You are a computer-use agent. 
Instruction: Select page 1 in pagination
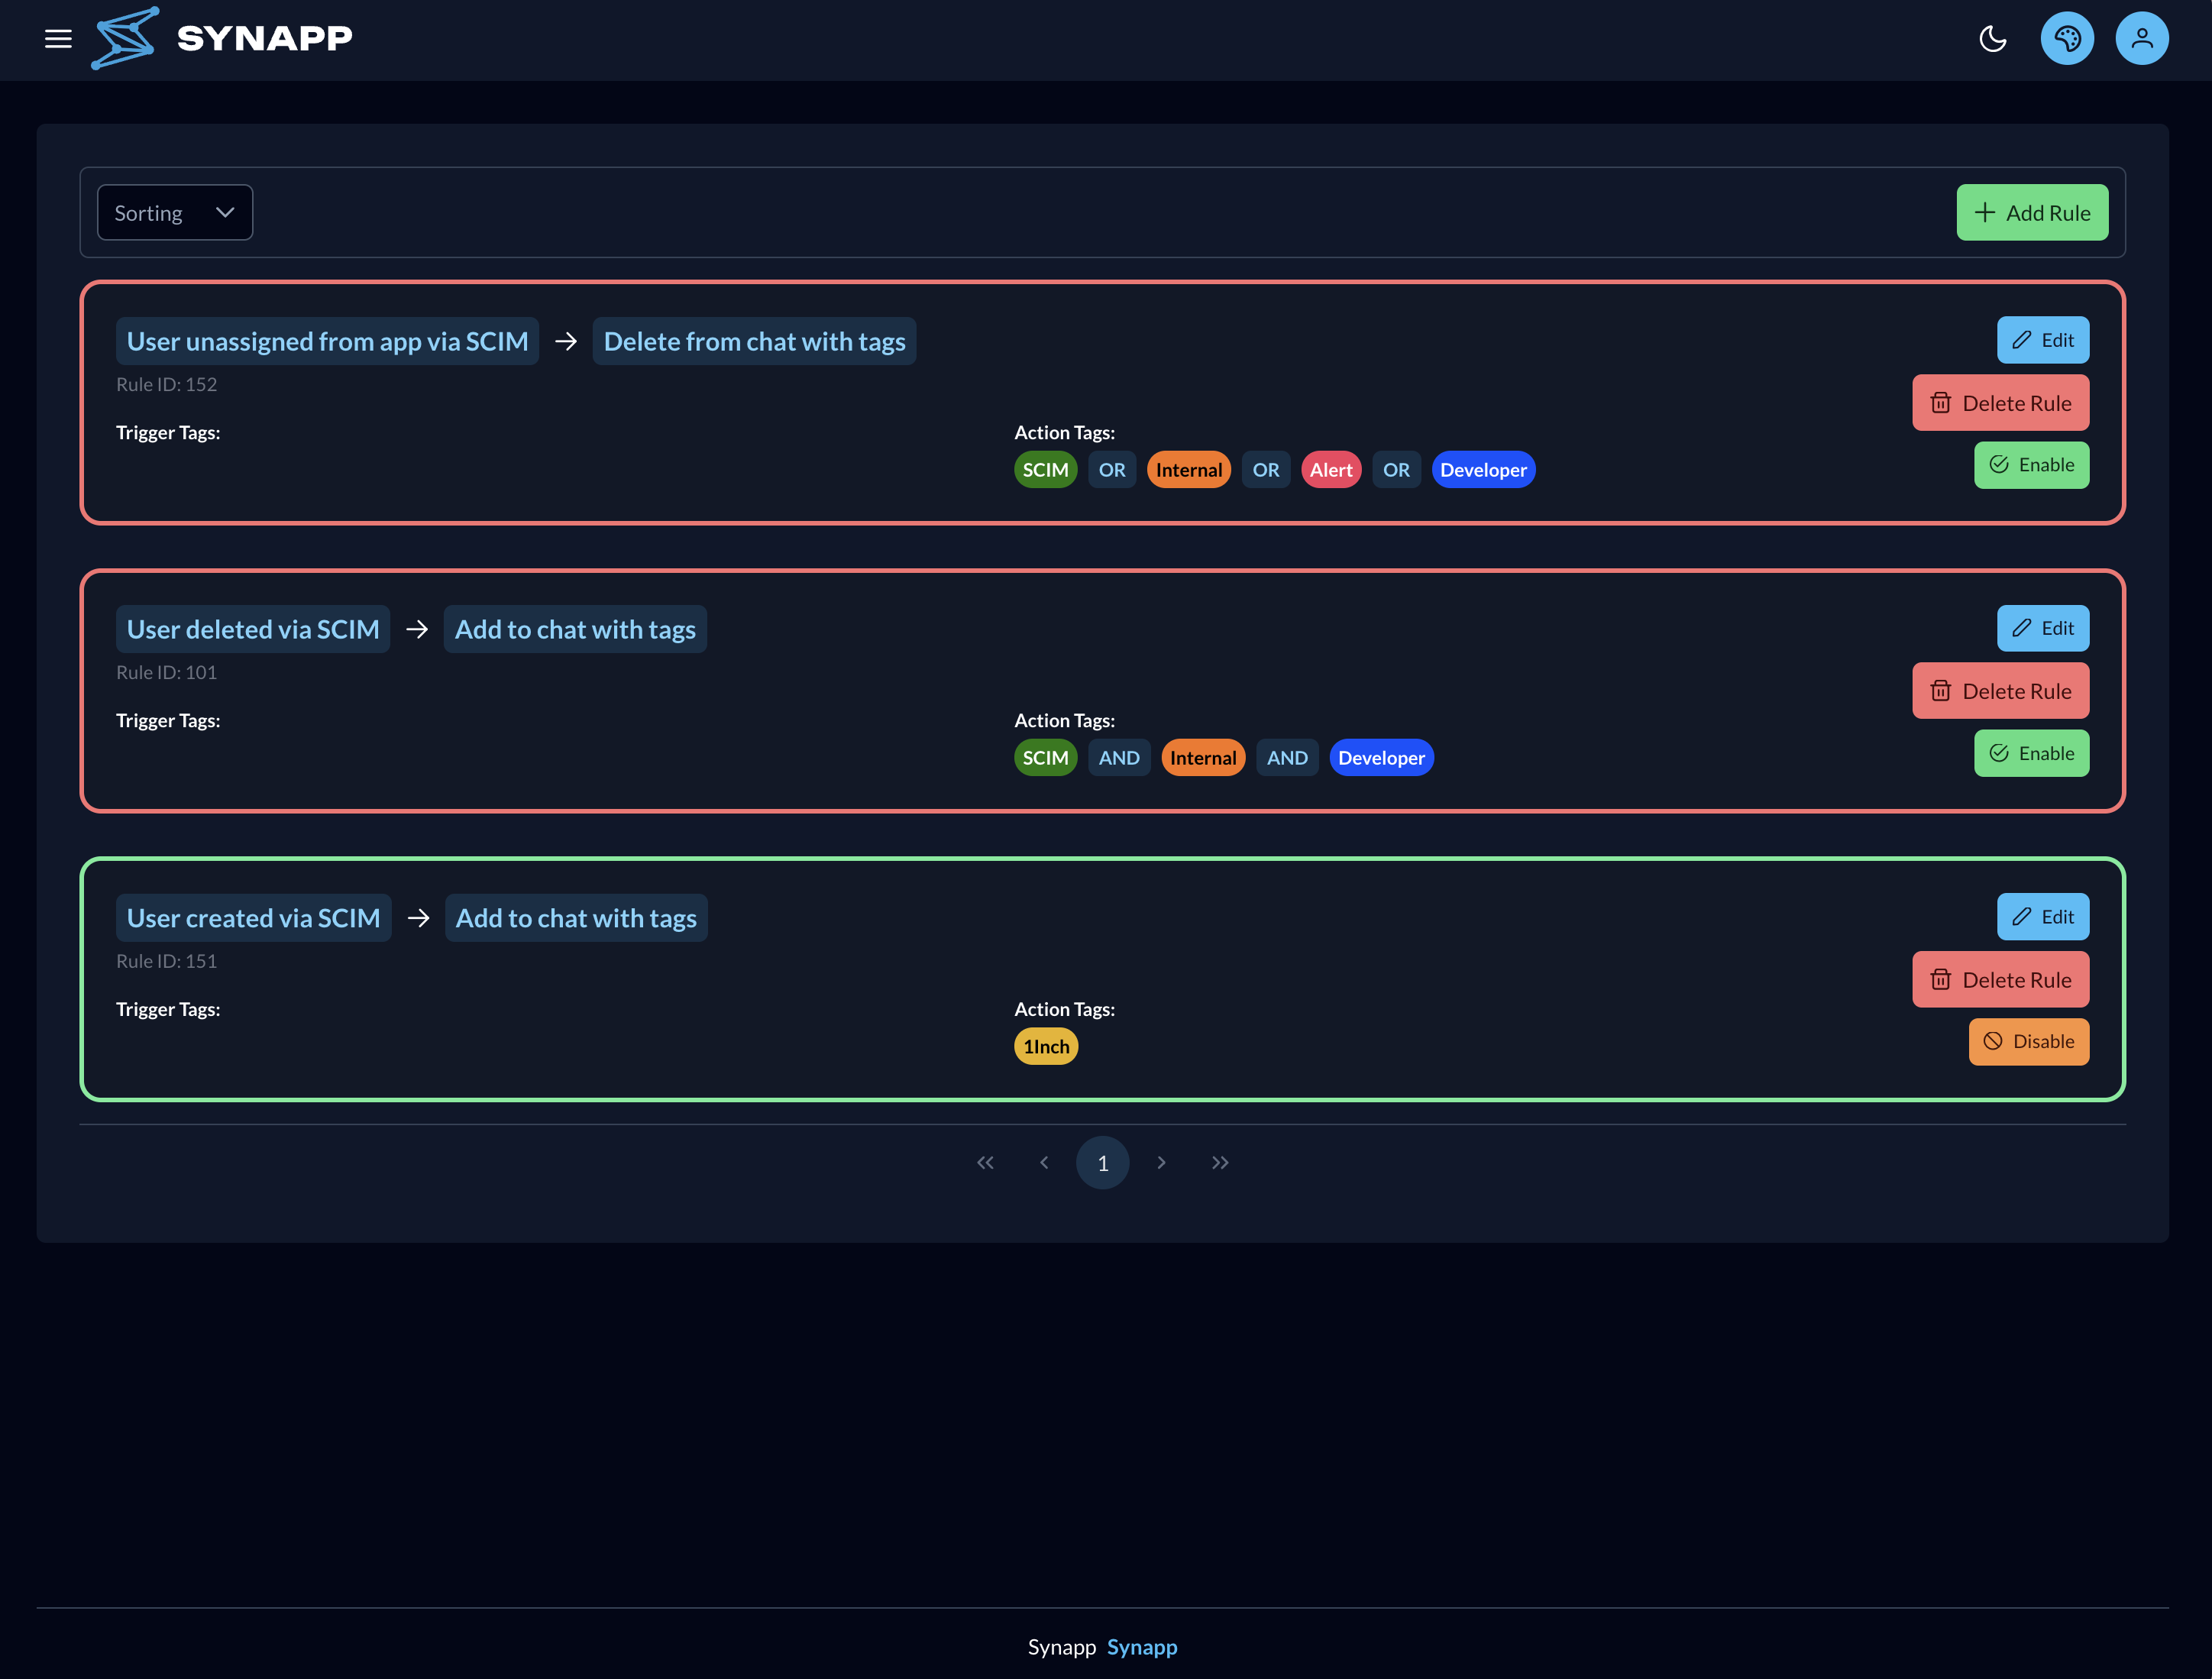1102,1163
